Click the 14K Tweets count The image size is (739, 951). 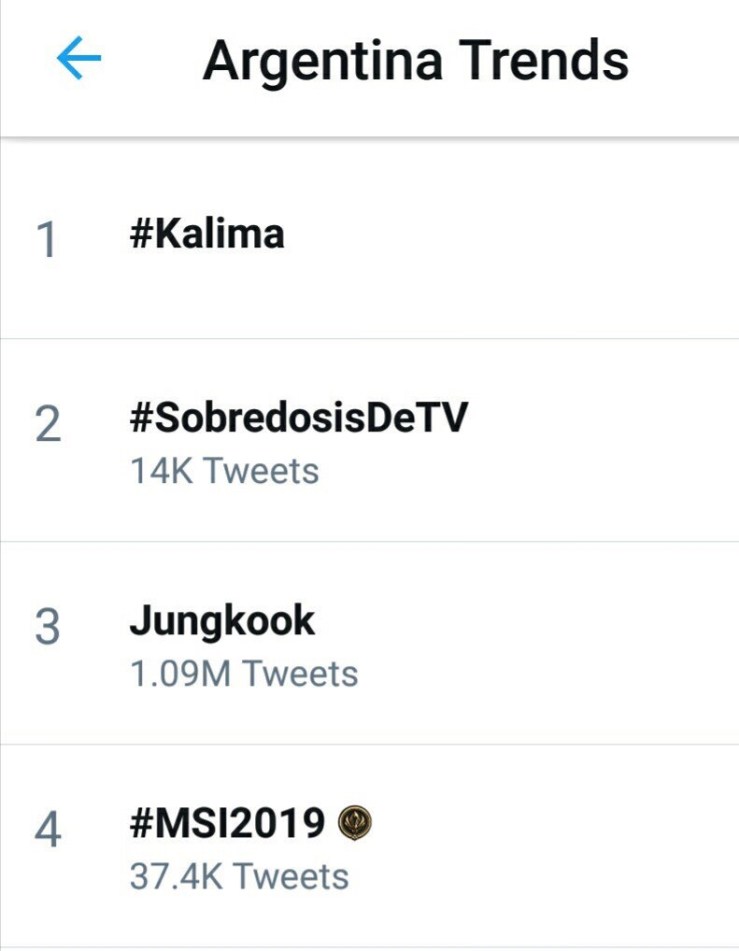point(224,470)
